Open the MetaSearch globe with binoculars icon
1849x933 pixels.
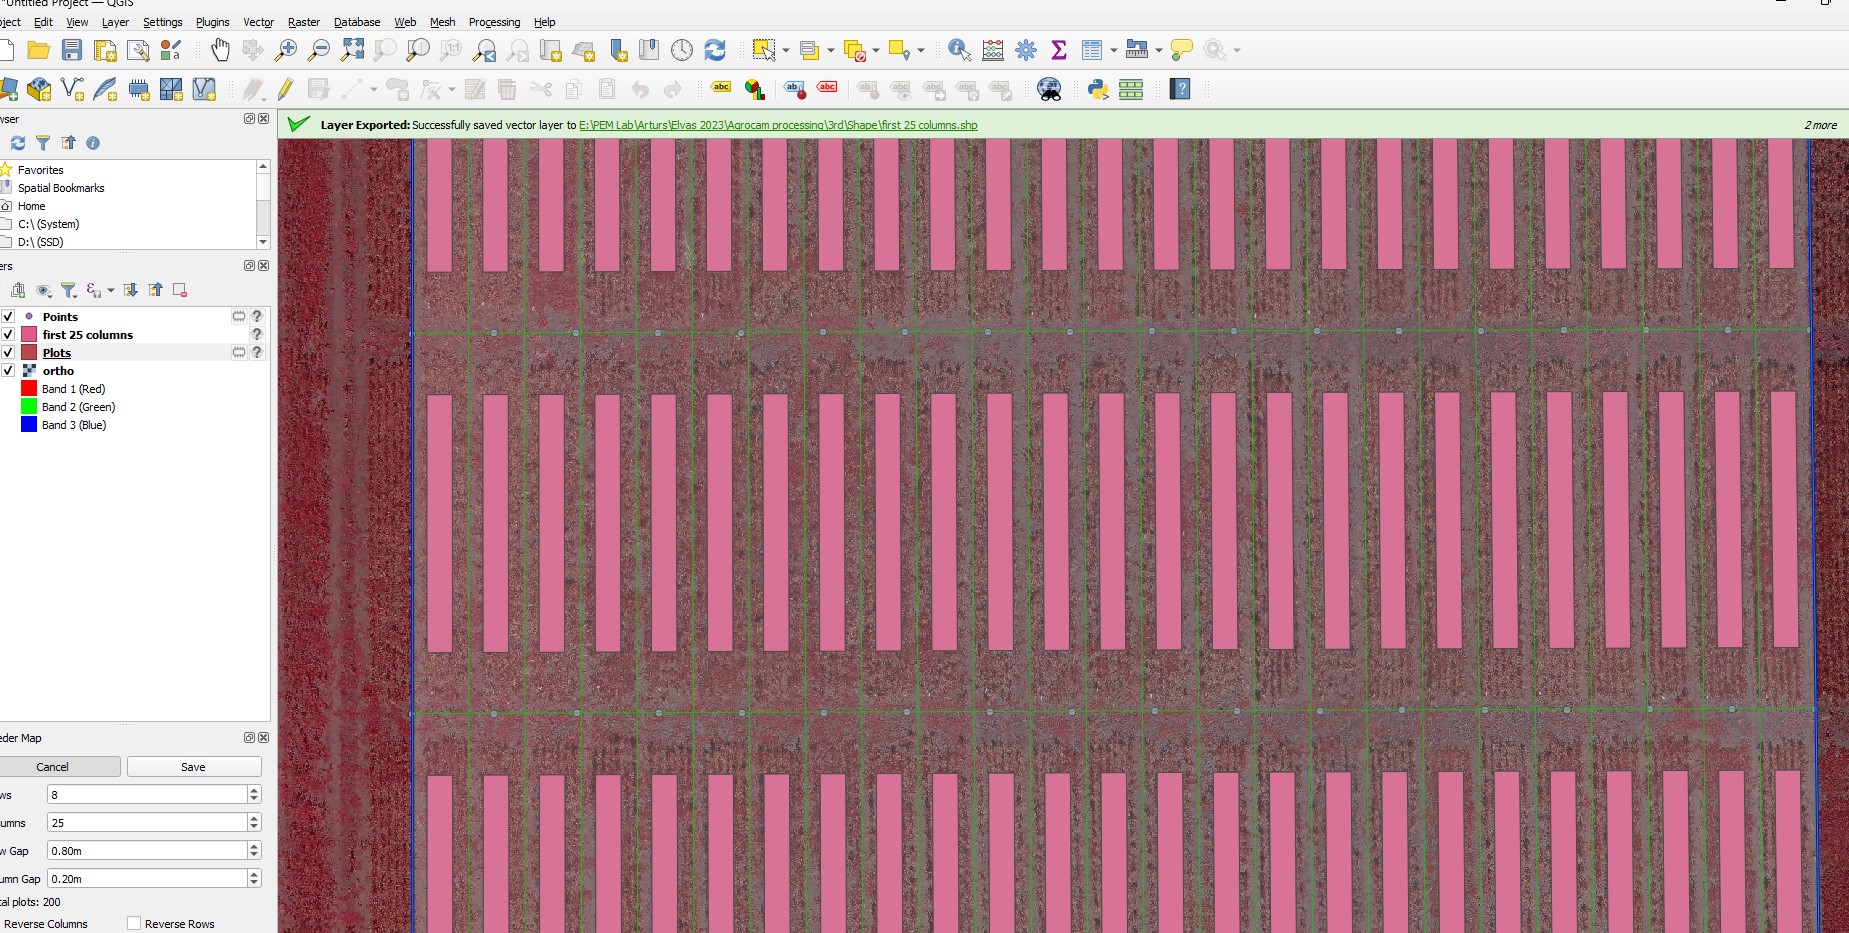coord(1049,90)
